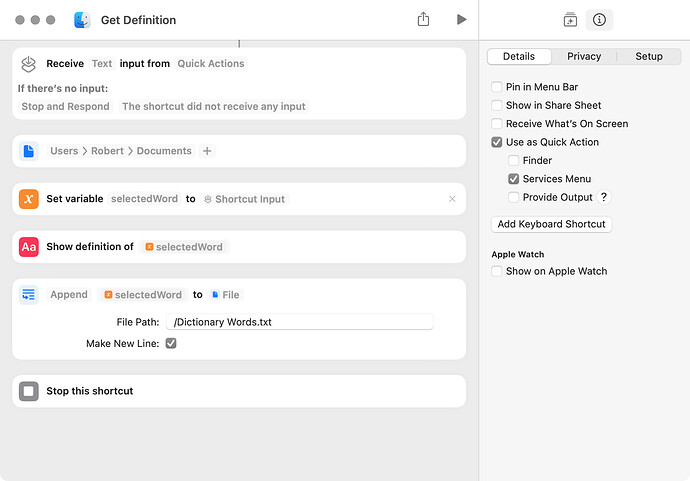Enable Receive What's On Screen checkbox
This screenshot has height=481, width=690.
(496, 124)
